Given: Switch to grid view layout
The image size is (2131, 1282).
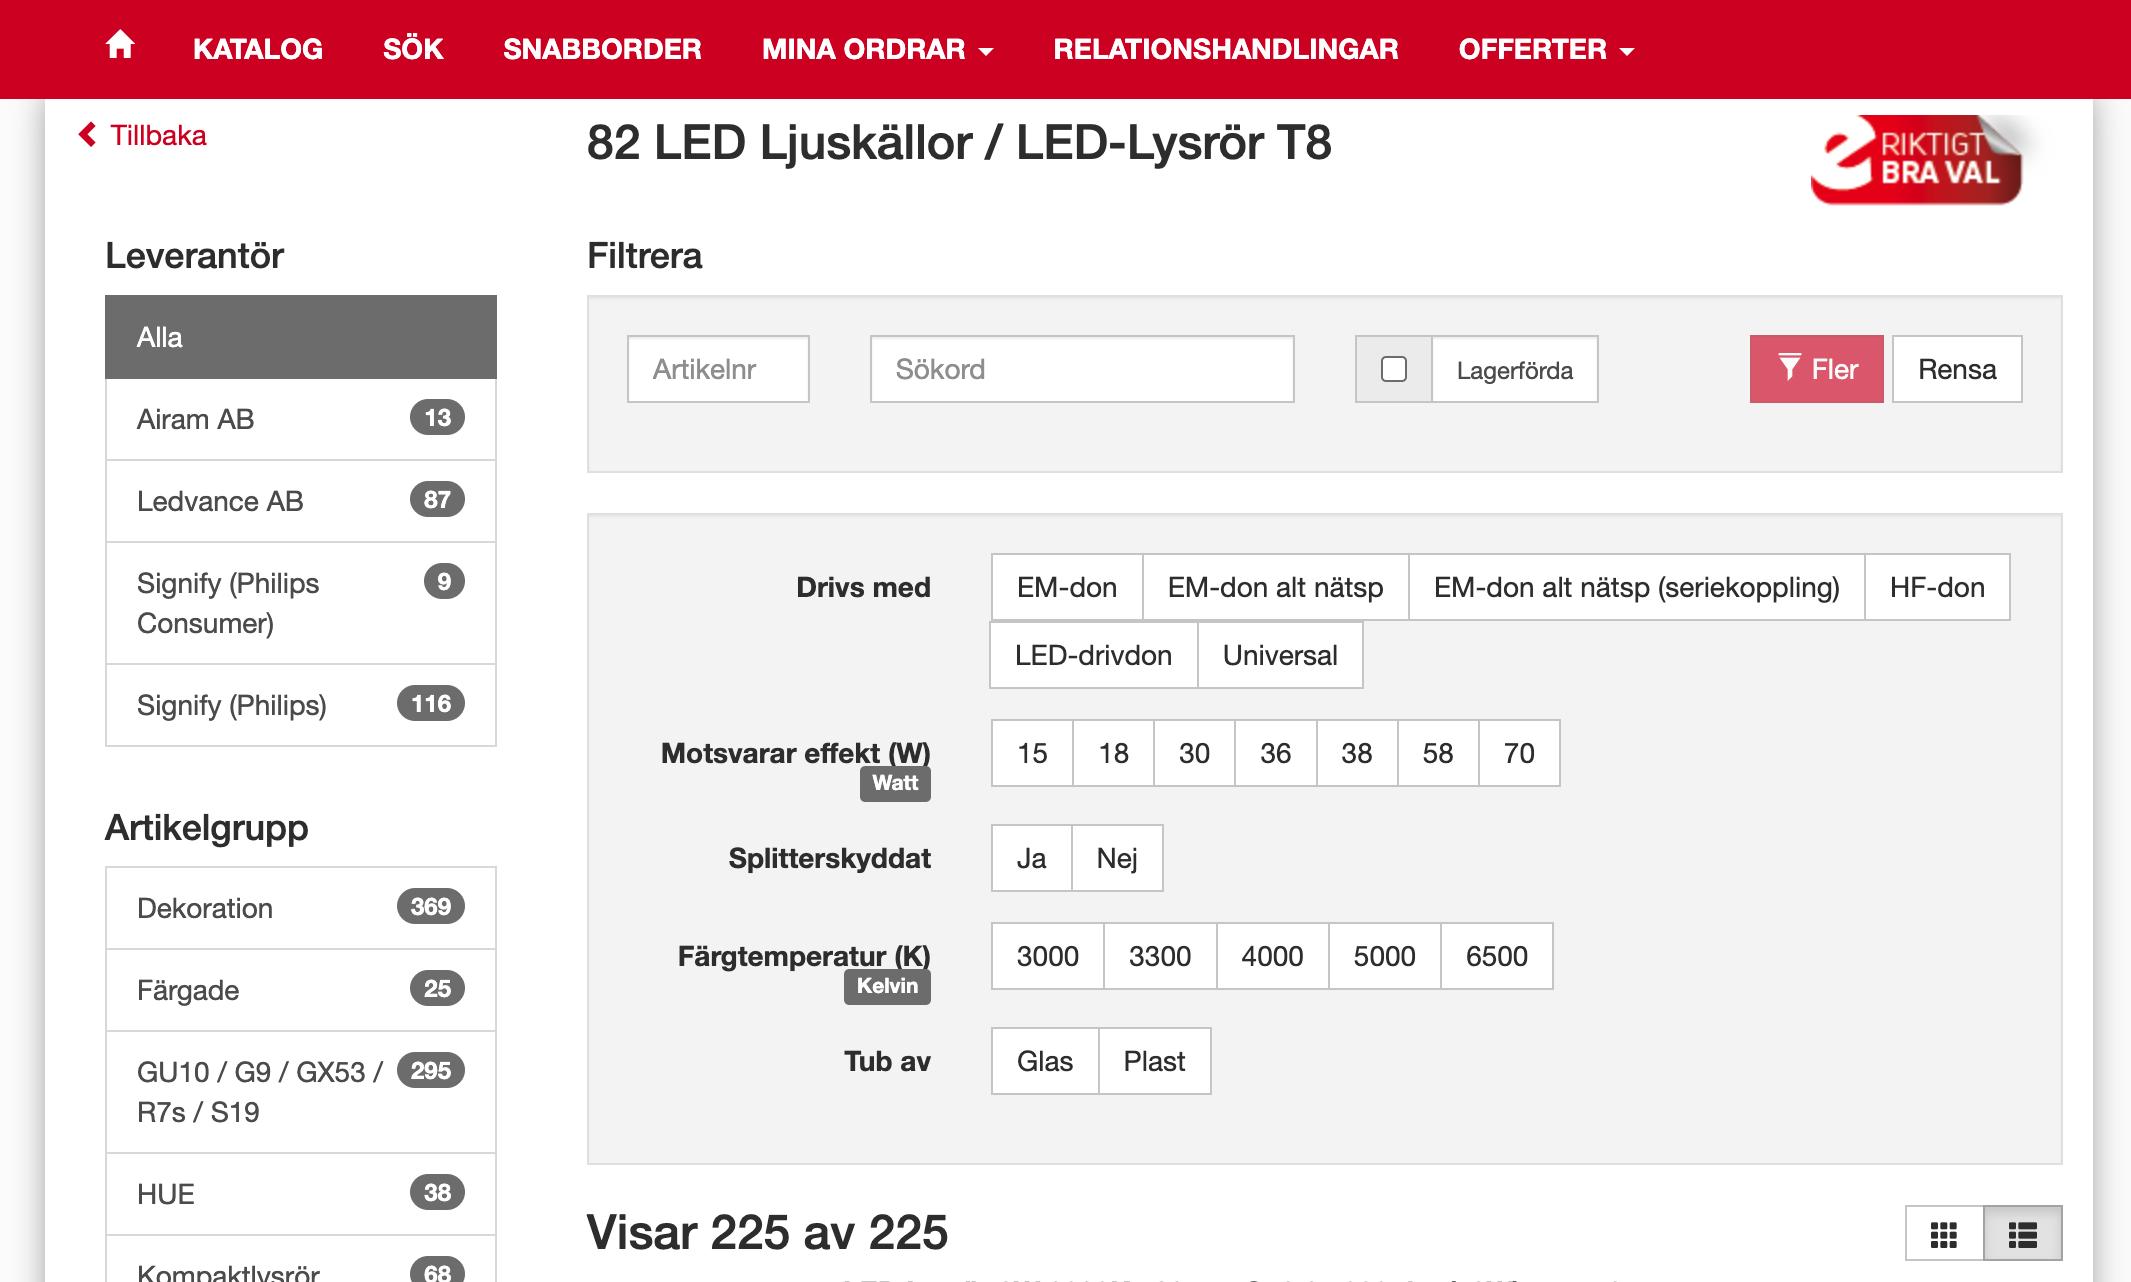Looking at the screenshot, I should pyautogui.click(x=1943, y=1235).
